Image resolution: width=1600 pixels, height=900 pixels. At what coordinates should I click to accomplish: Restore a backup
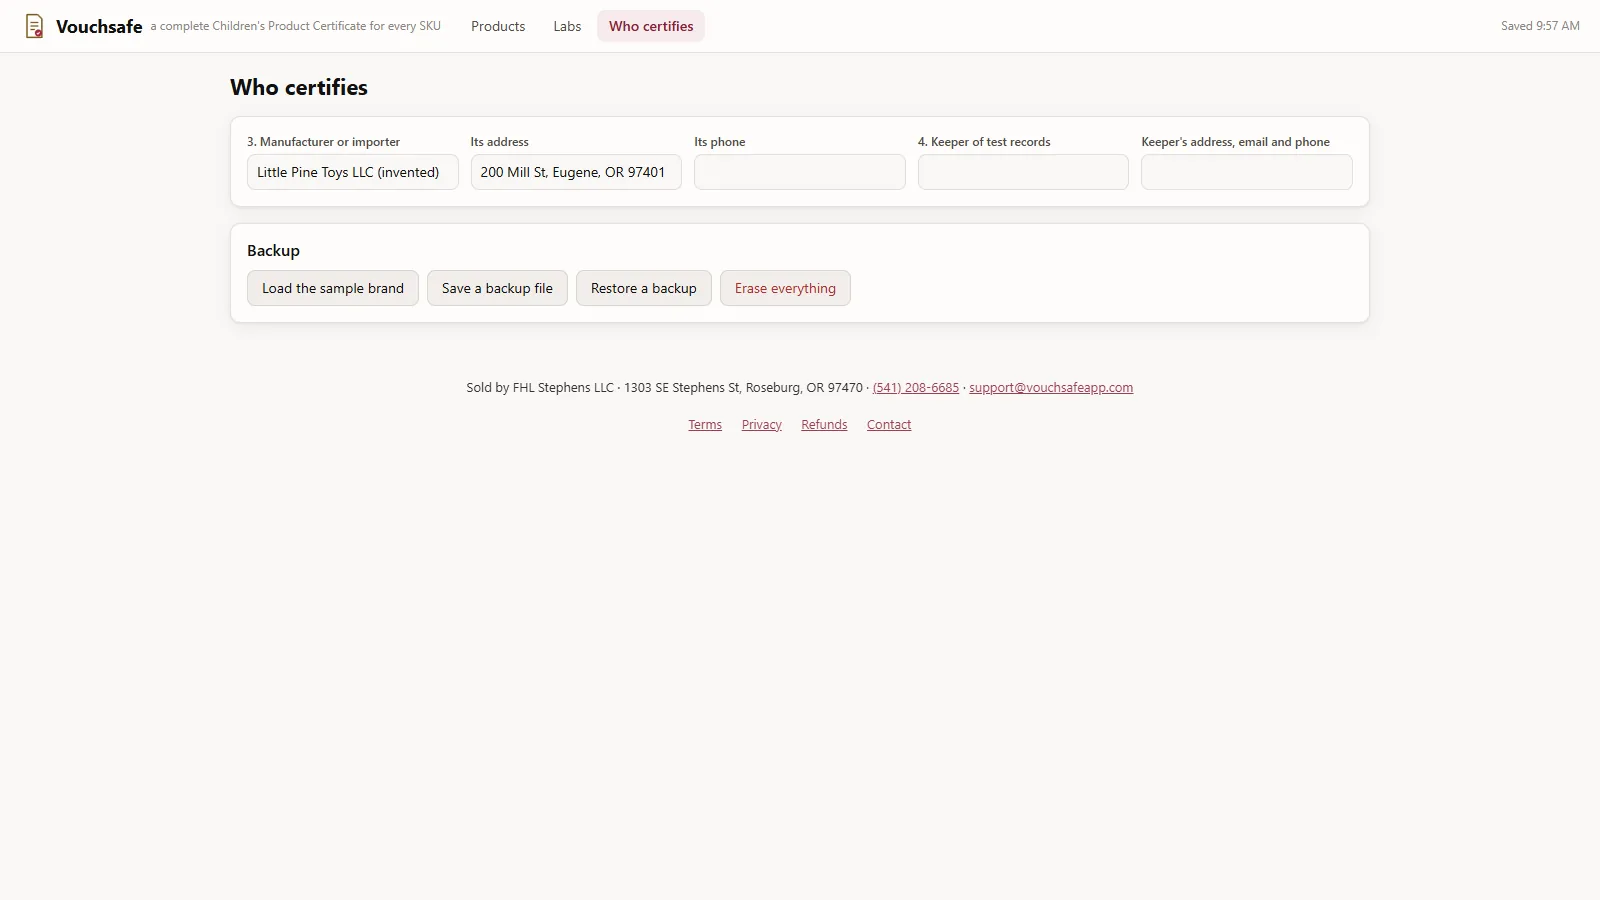644,288
